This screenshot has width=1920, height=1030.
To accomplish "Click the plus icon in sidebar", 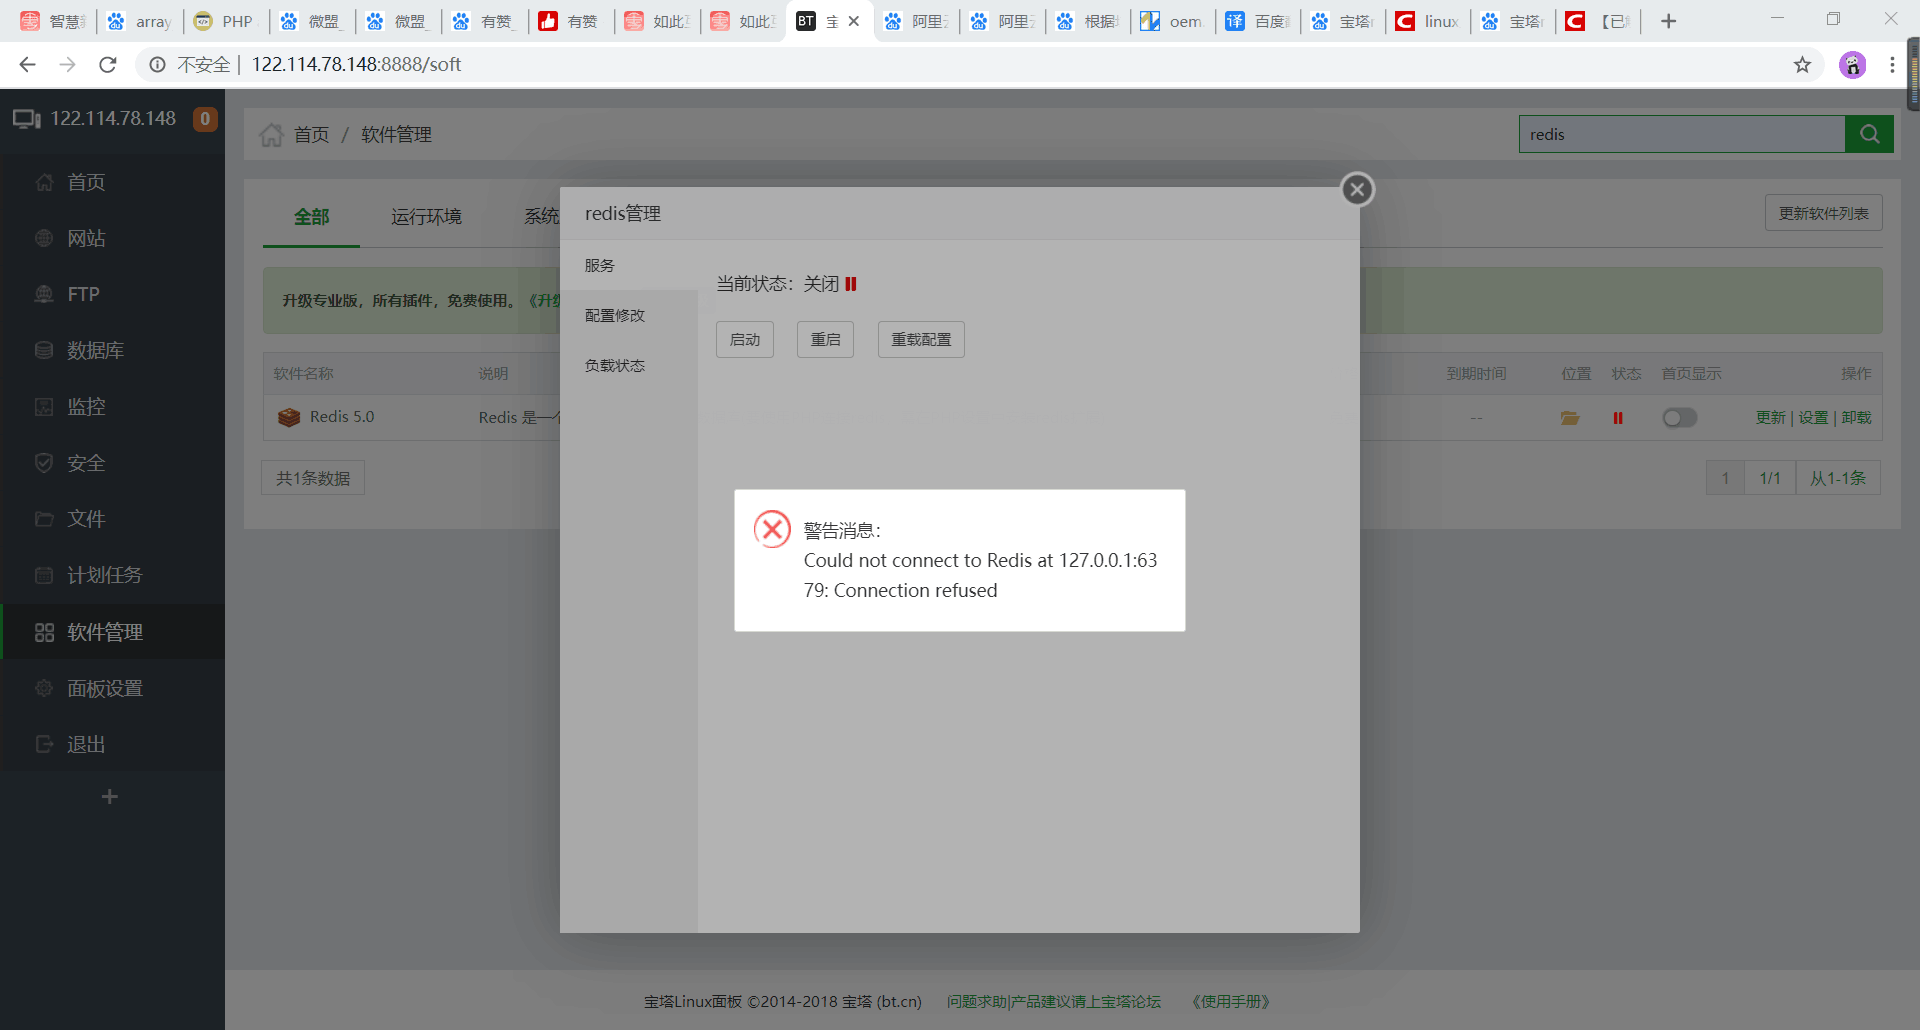I will [110, 796].
